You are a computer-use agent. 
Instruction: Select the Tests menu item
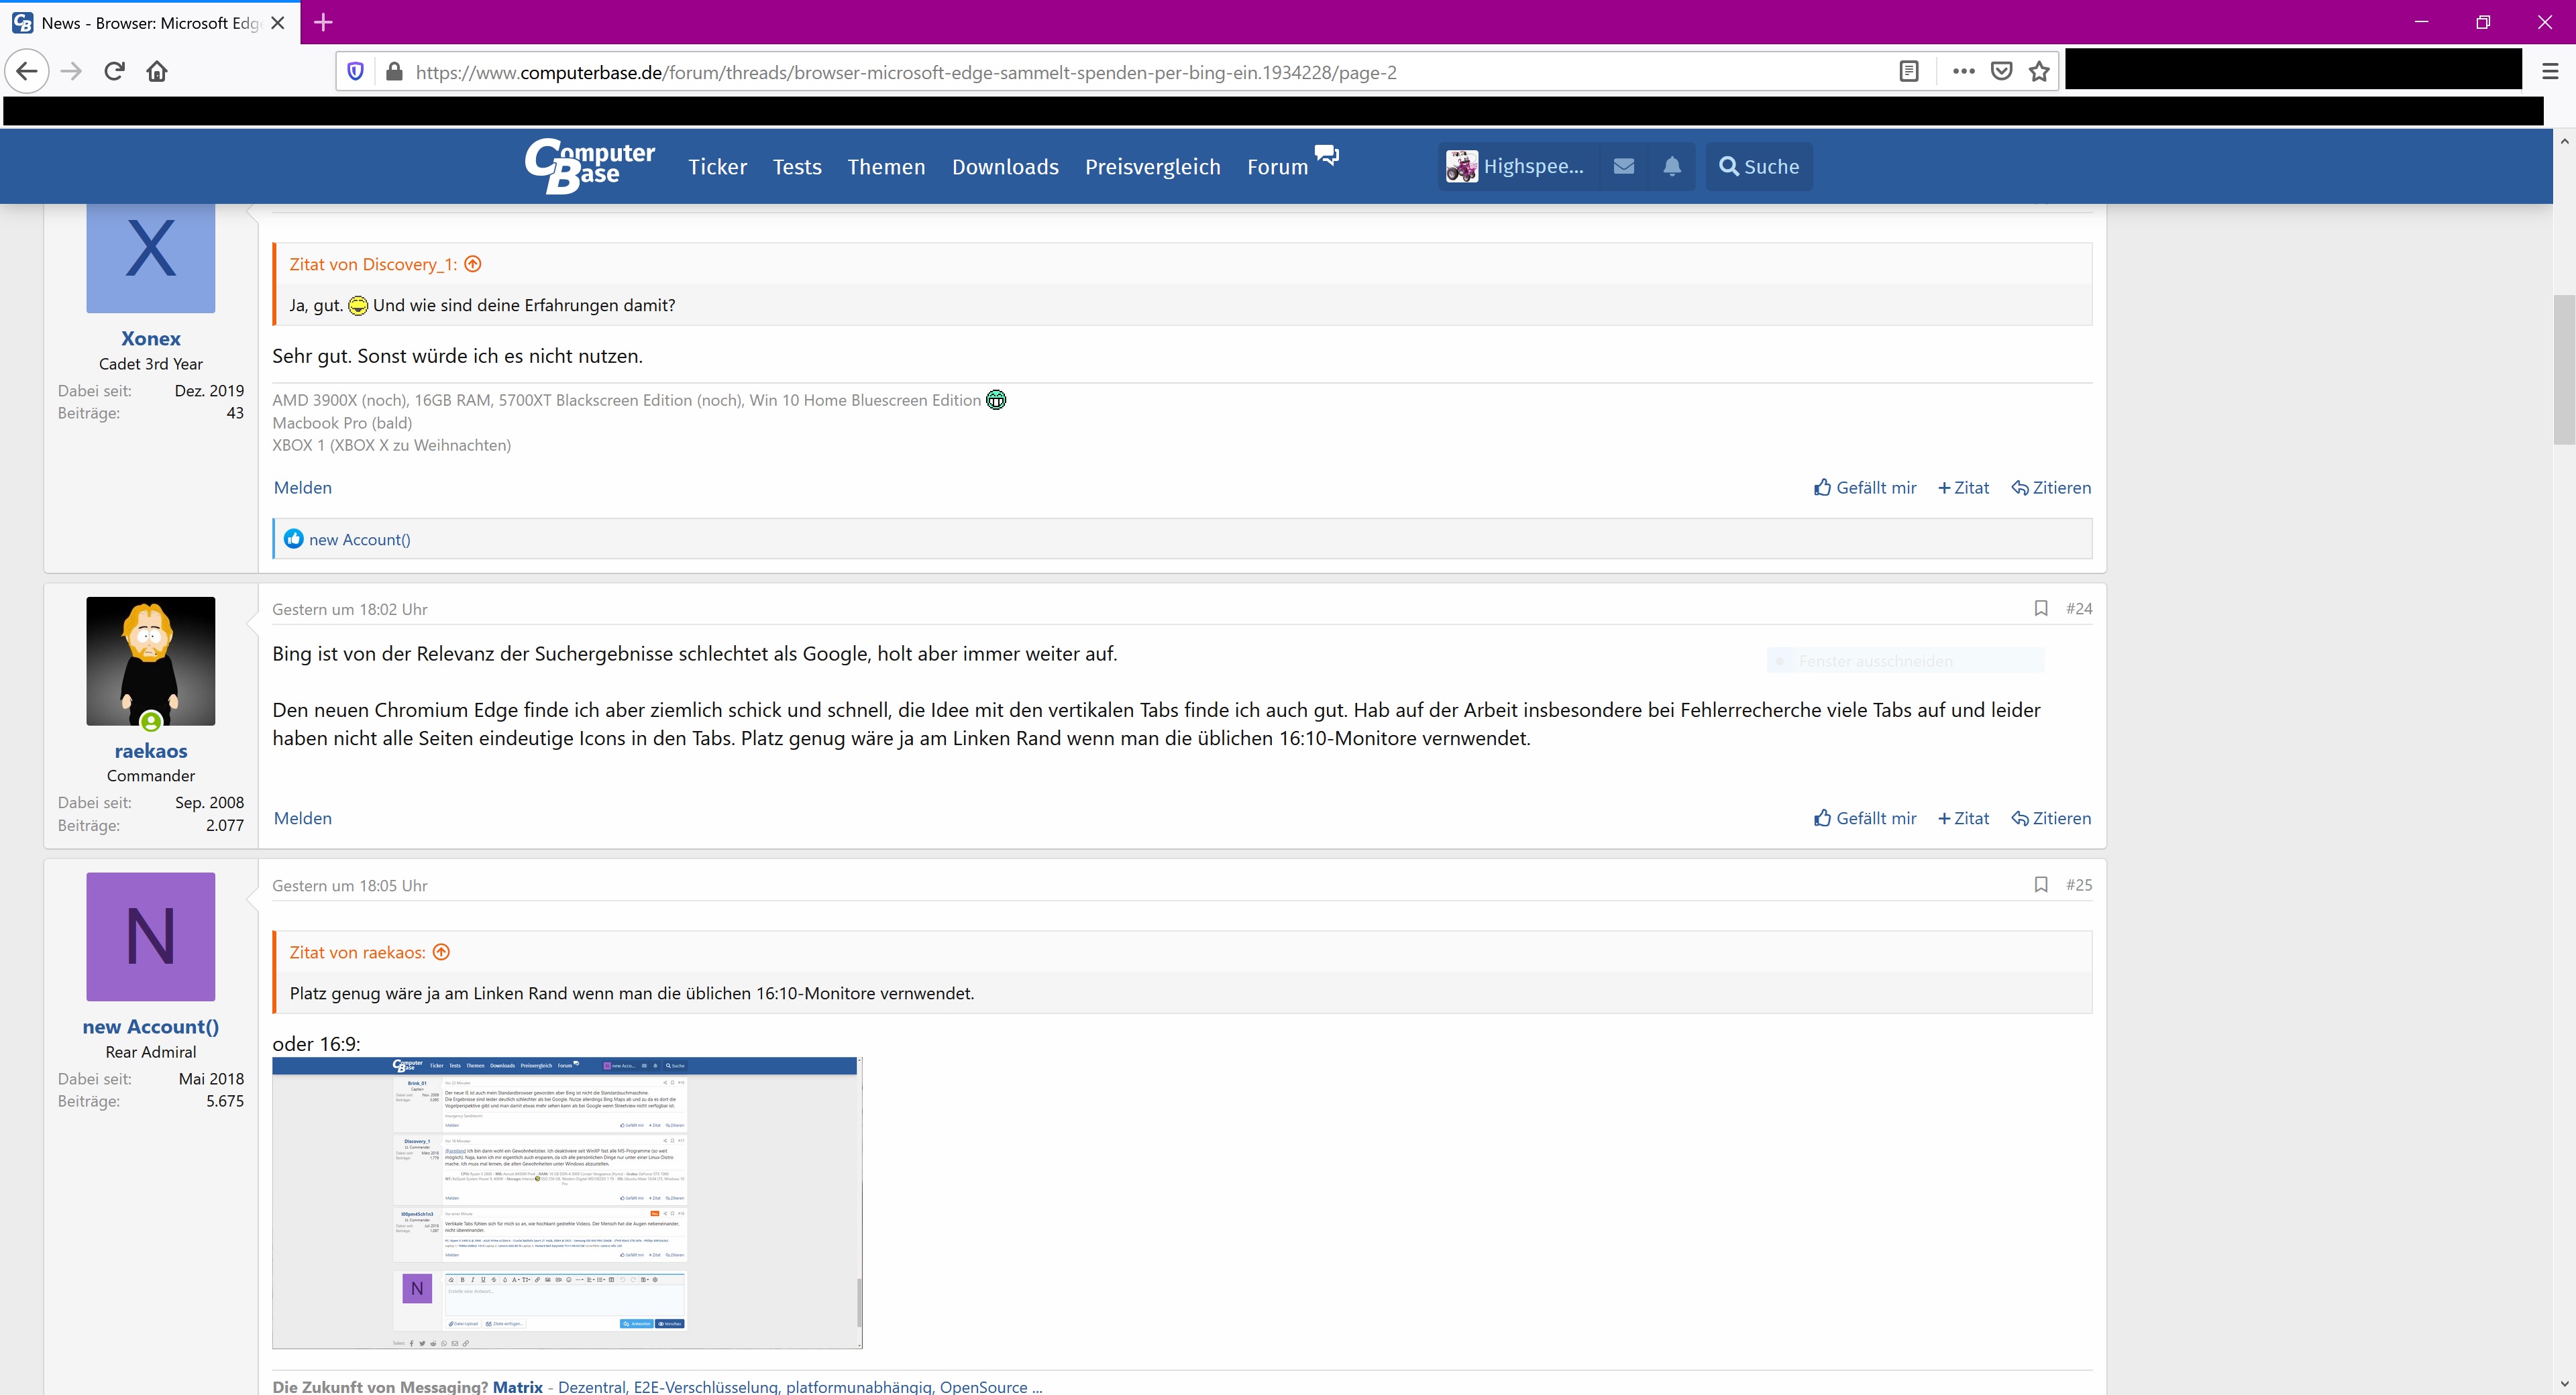(x=794, y=166)
